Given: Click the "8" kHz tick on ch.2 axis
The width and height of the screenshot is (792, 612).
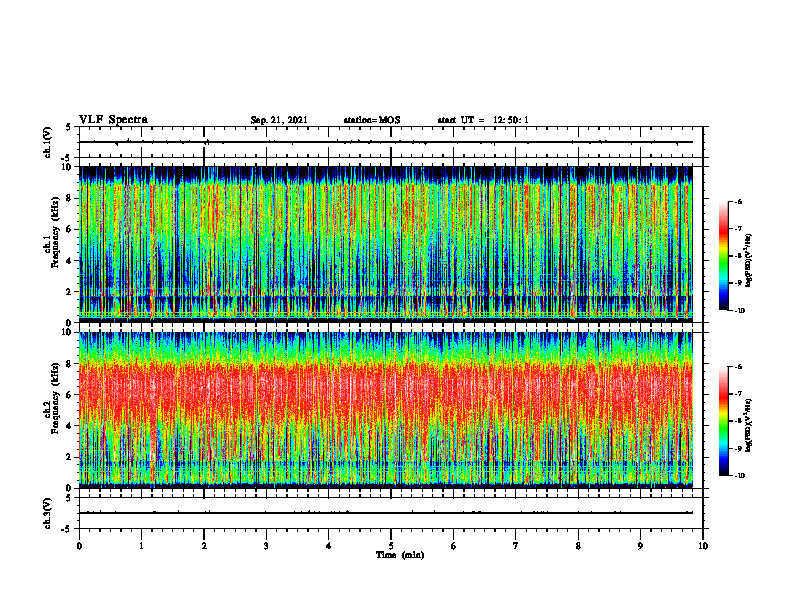Looking at the screenshot, I should pyautogui.click(x=69, y=364).
